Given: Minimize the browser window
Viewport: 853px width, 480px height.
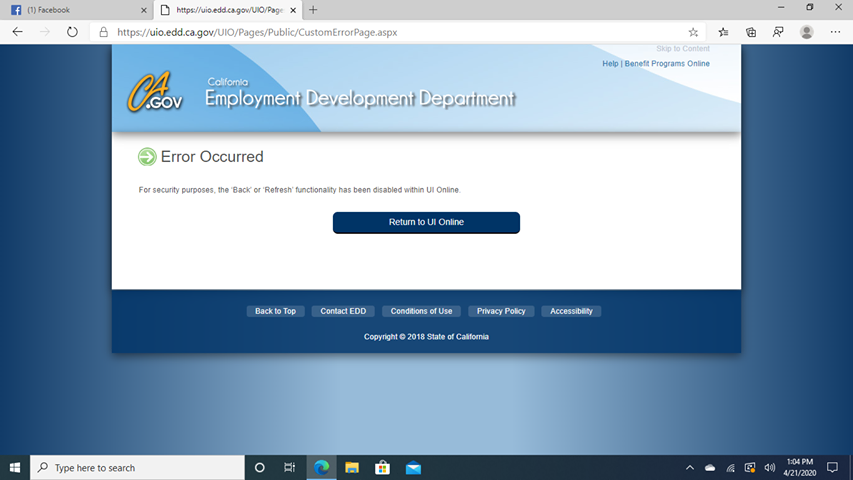Looking at the screenshot, I should pyautogui.click(x=781, y=8).
